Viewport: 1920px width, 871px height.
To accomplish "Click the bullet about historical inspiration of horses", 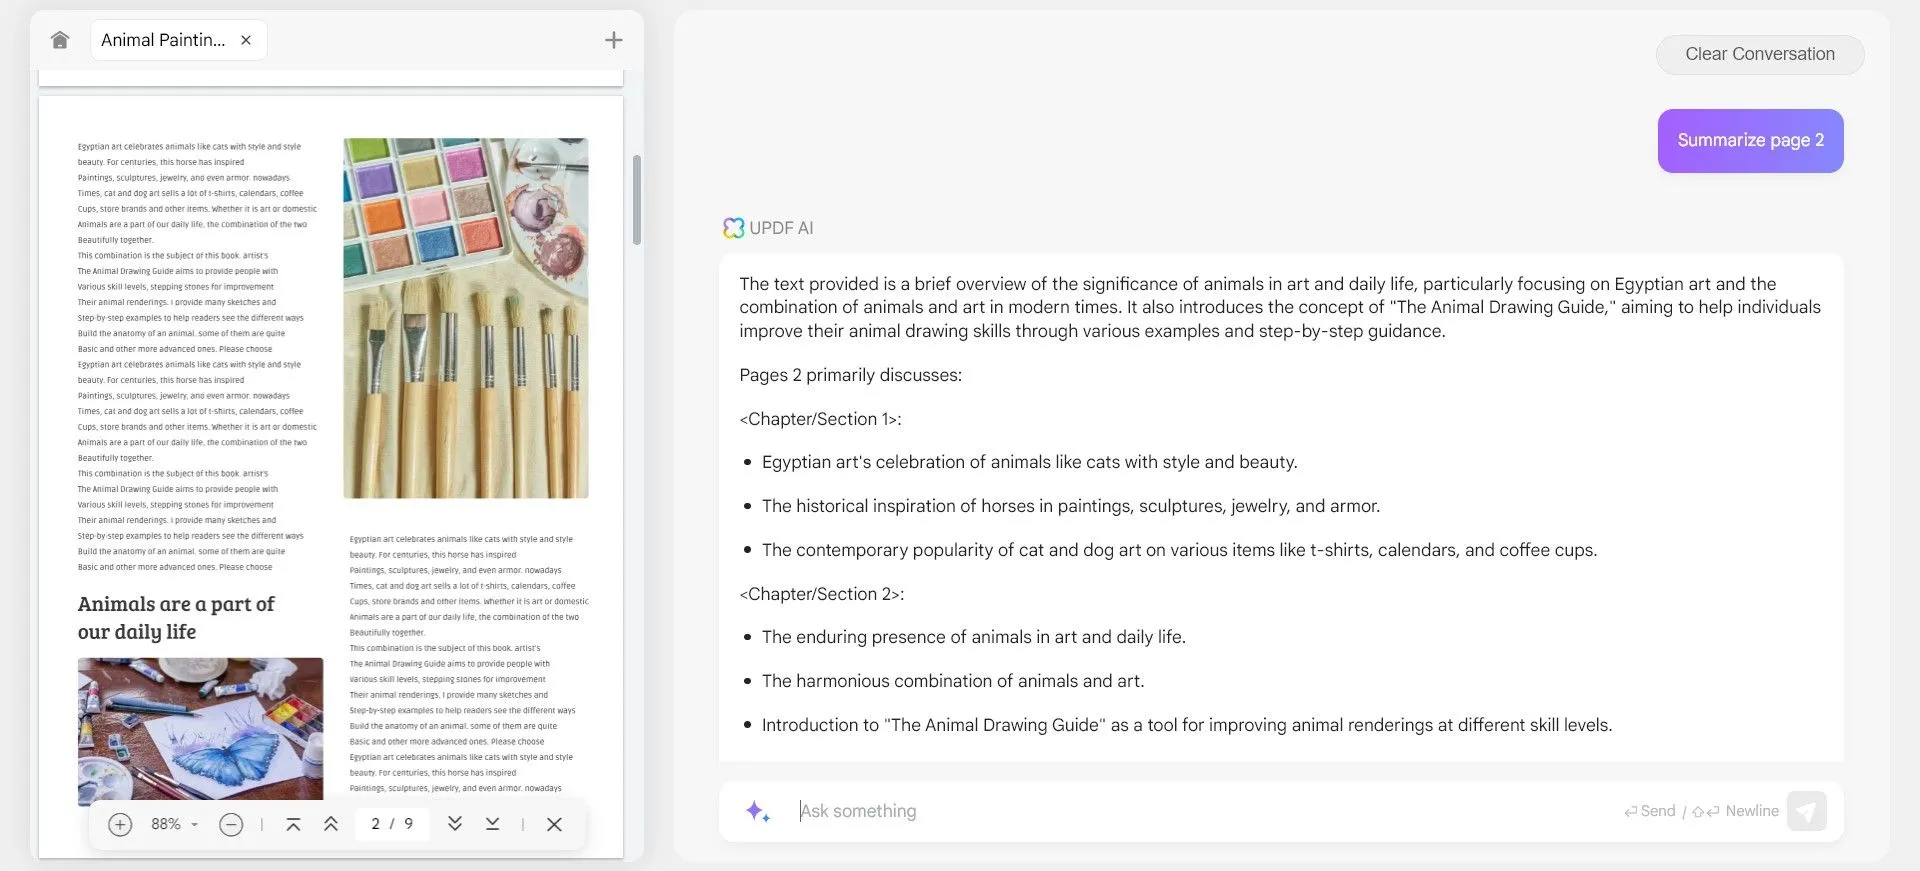I will coord(1070,506).
